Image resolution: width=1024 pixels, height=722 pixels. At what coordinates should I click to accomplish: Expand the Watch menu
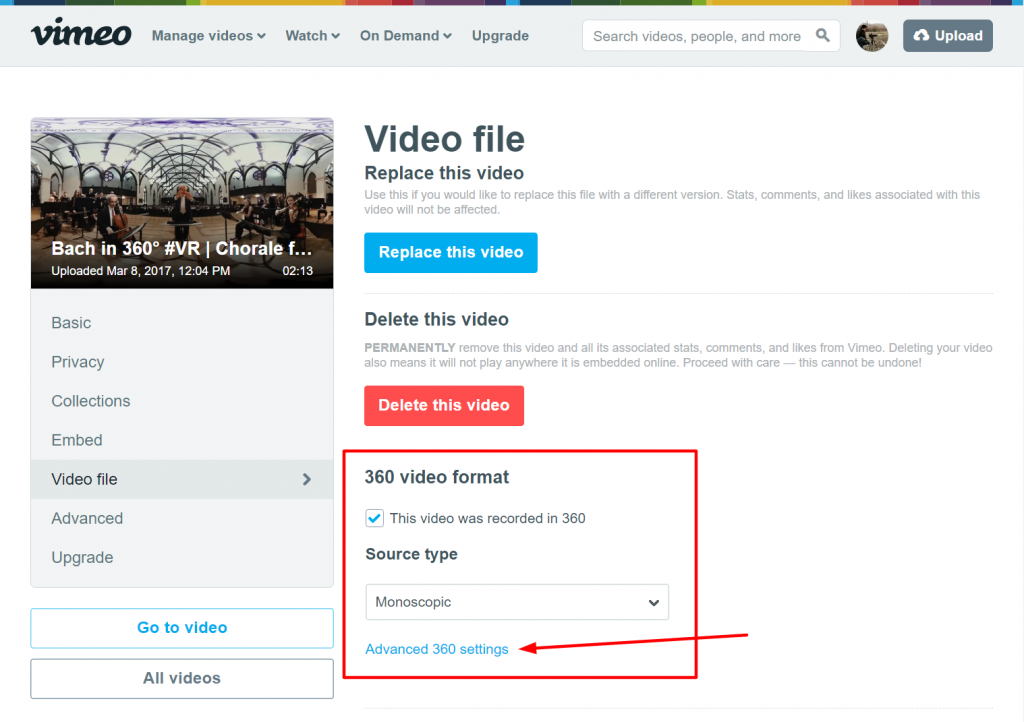312,36
